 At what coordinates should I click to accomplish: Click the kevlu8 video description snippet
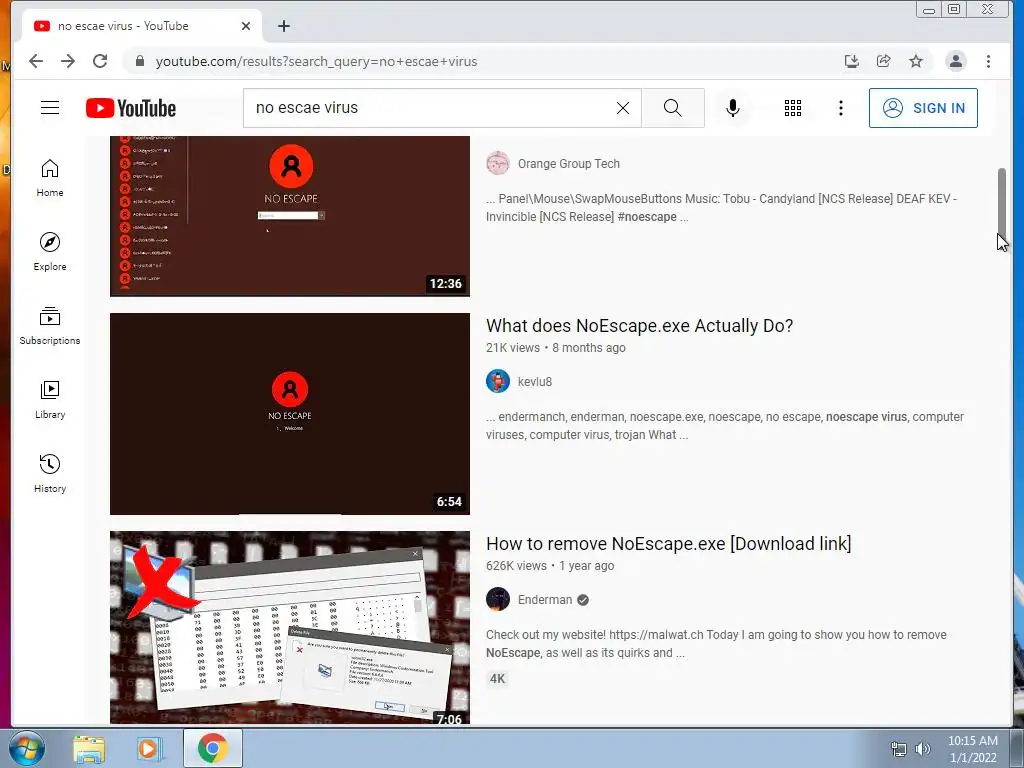(725, 426)
